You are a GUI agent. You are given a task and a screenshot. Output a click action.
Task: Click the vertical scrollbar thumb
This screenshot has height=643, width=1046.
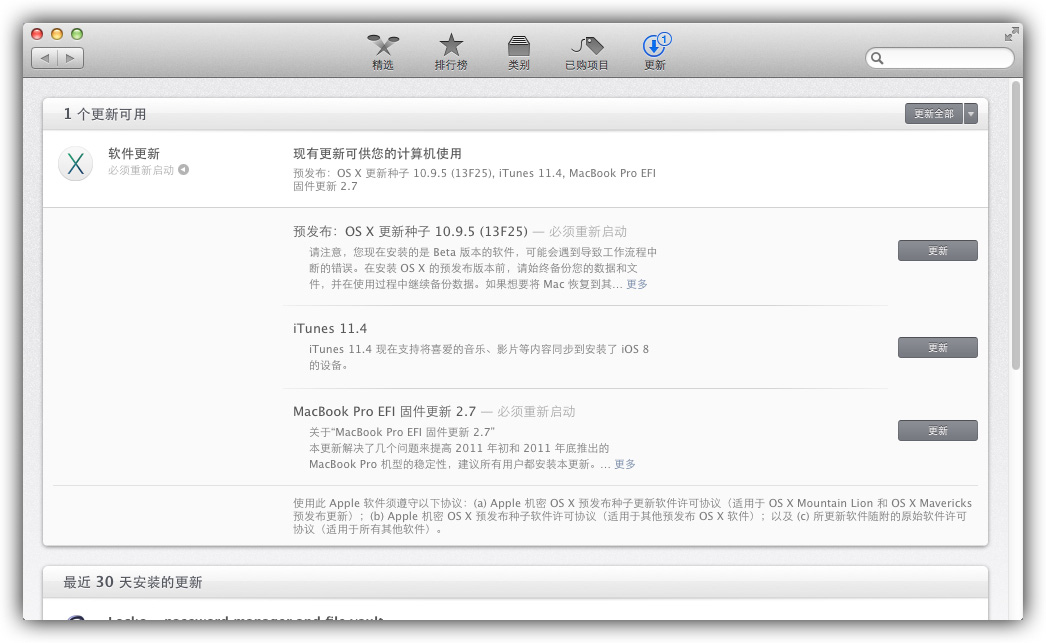1017,225
